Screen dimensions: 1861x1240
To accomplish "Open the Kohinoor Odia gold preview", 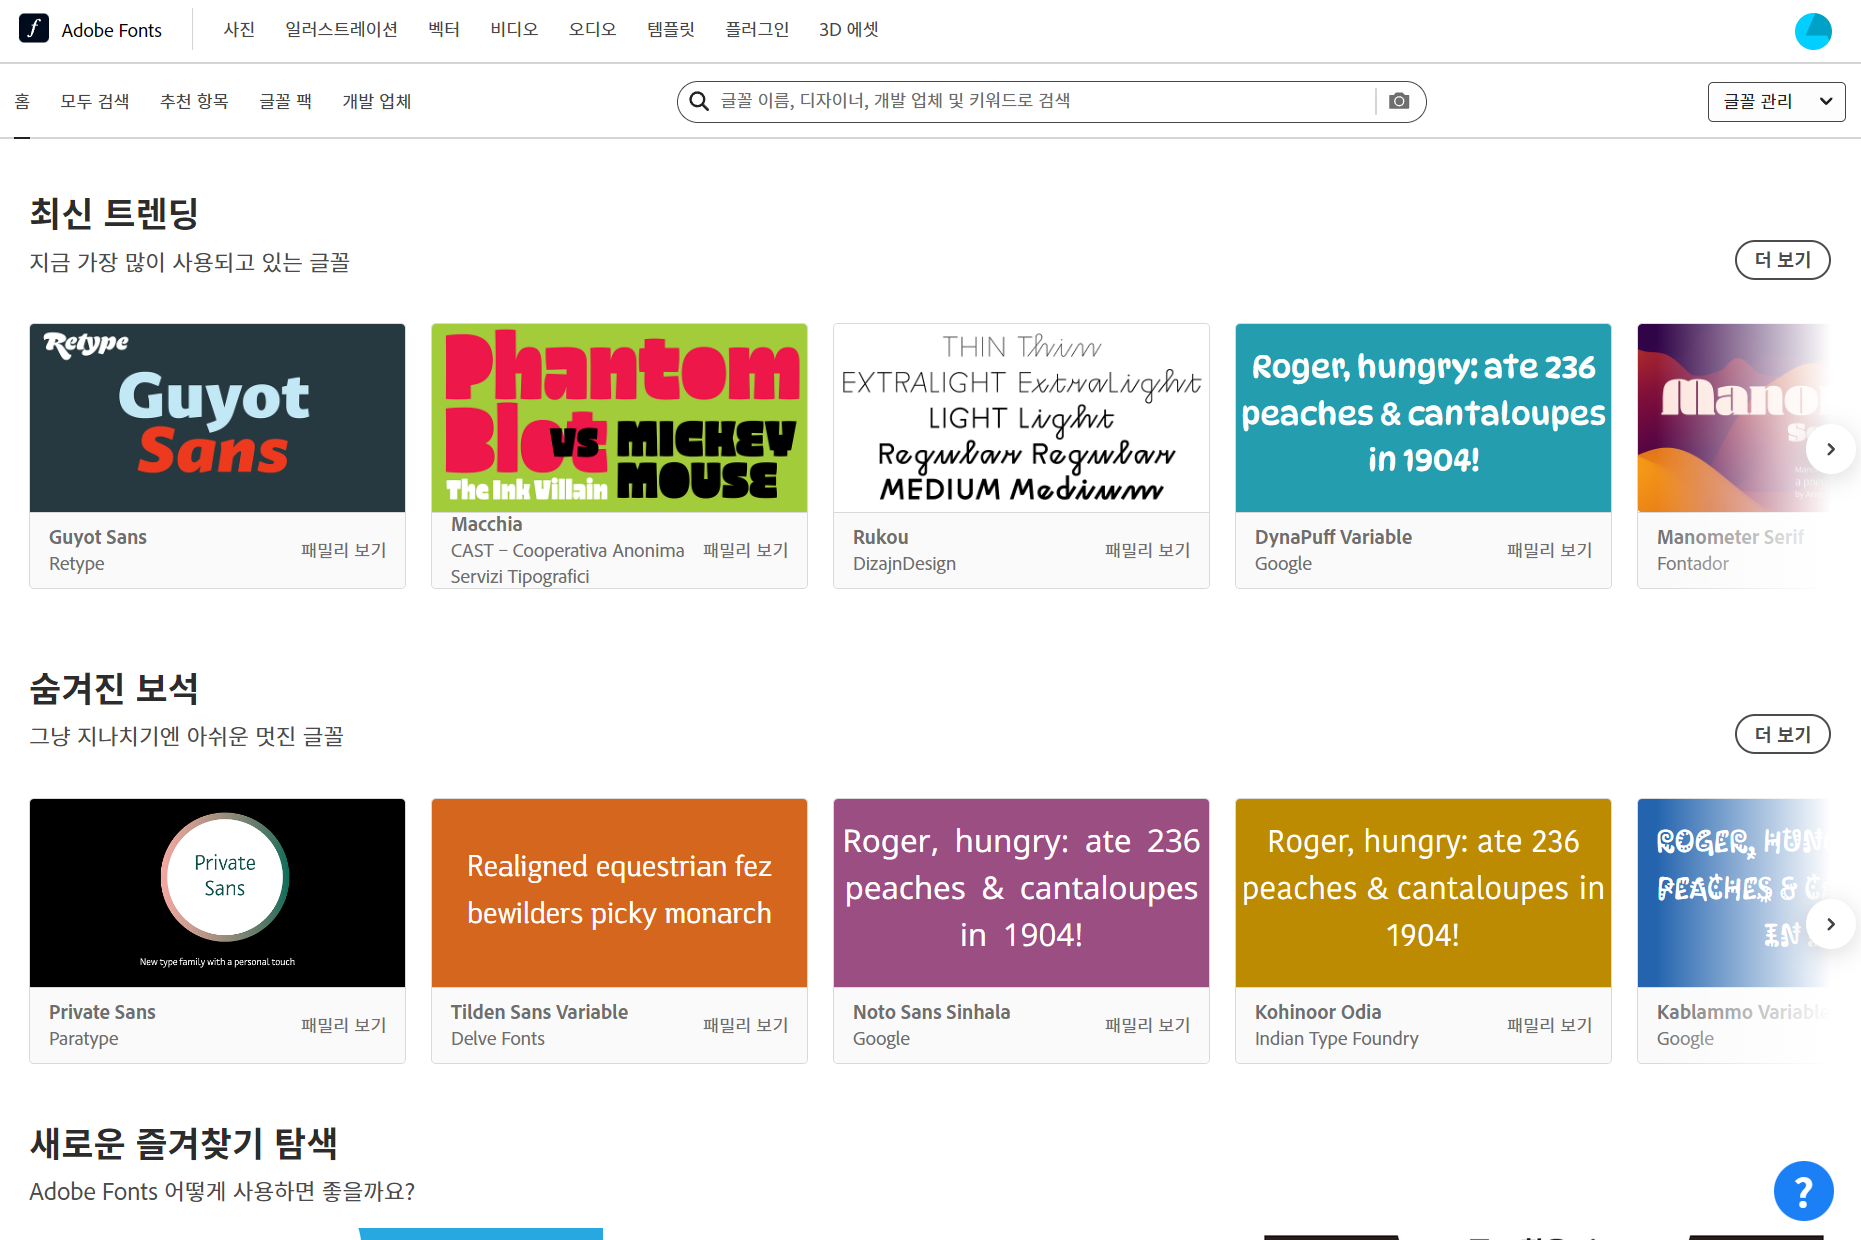I will click(1423, 893).
